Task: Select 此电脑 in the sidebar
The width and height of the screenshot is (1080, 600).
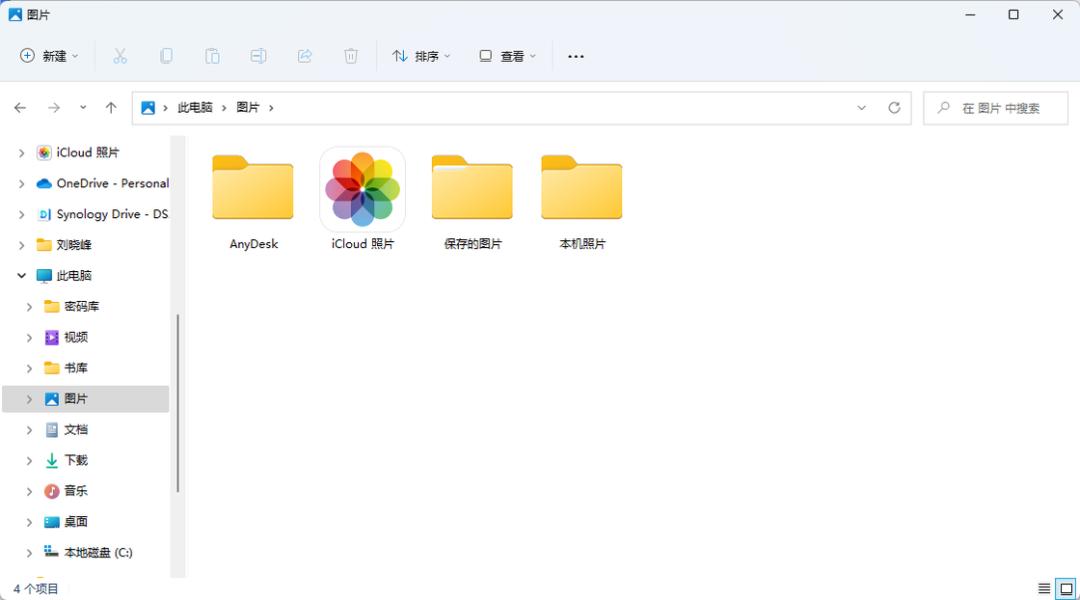Action: click(x=74, y=276)
